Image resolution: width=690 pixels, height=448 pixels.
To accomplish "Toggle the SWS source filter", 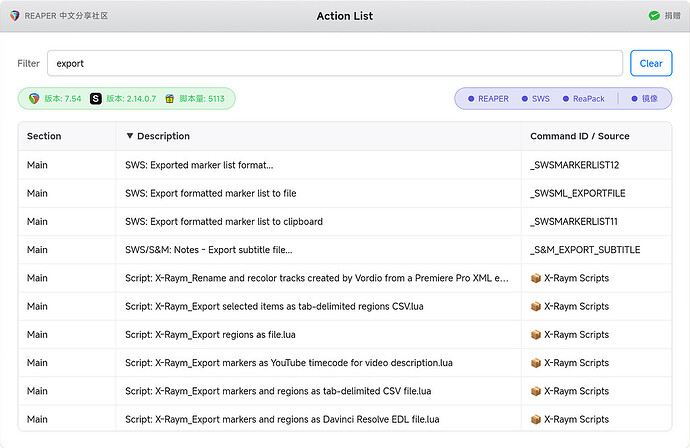I will click(535, 99).
